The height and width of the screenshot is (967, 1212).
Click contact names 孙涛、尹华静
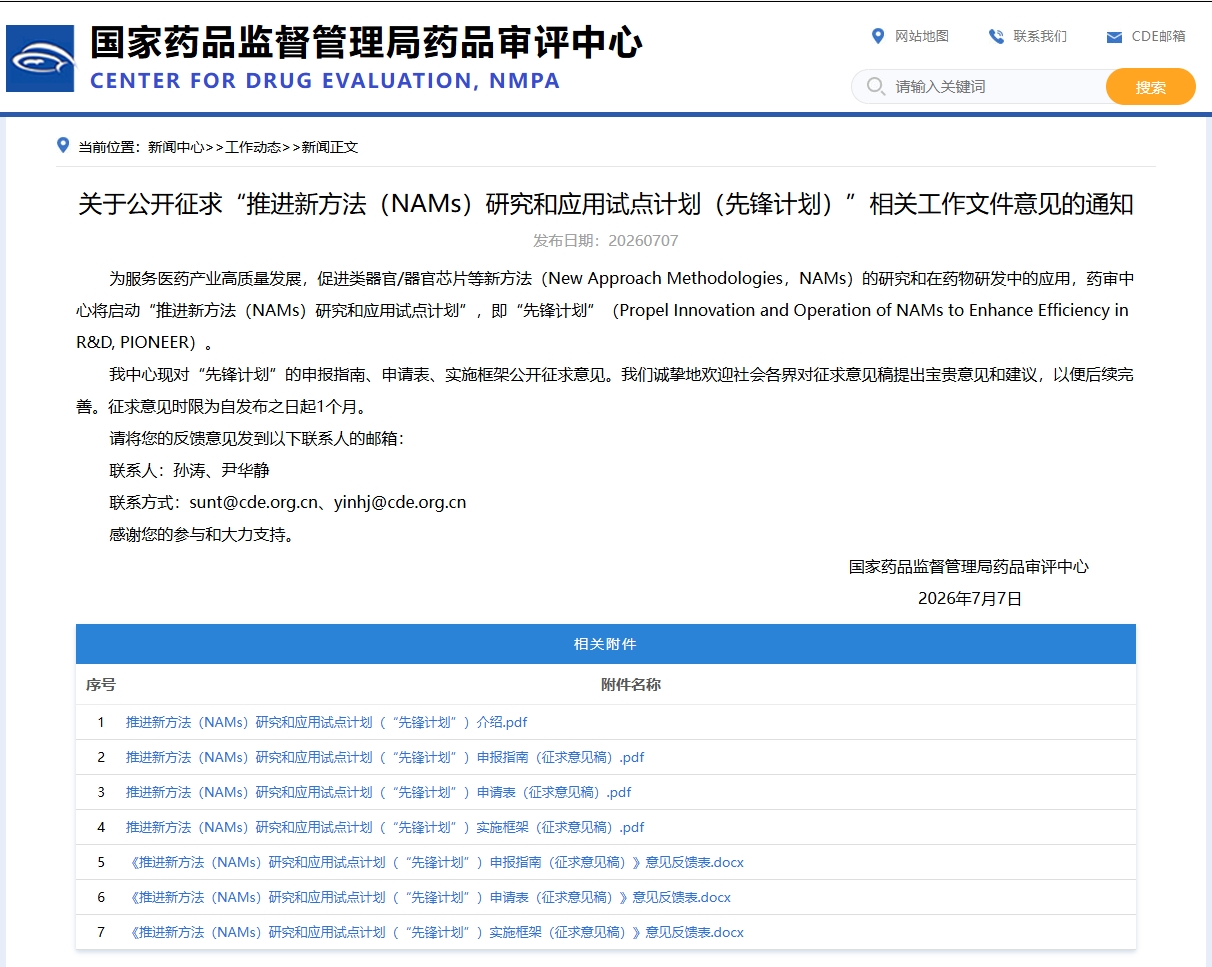[x=221, y=470]
